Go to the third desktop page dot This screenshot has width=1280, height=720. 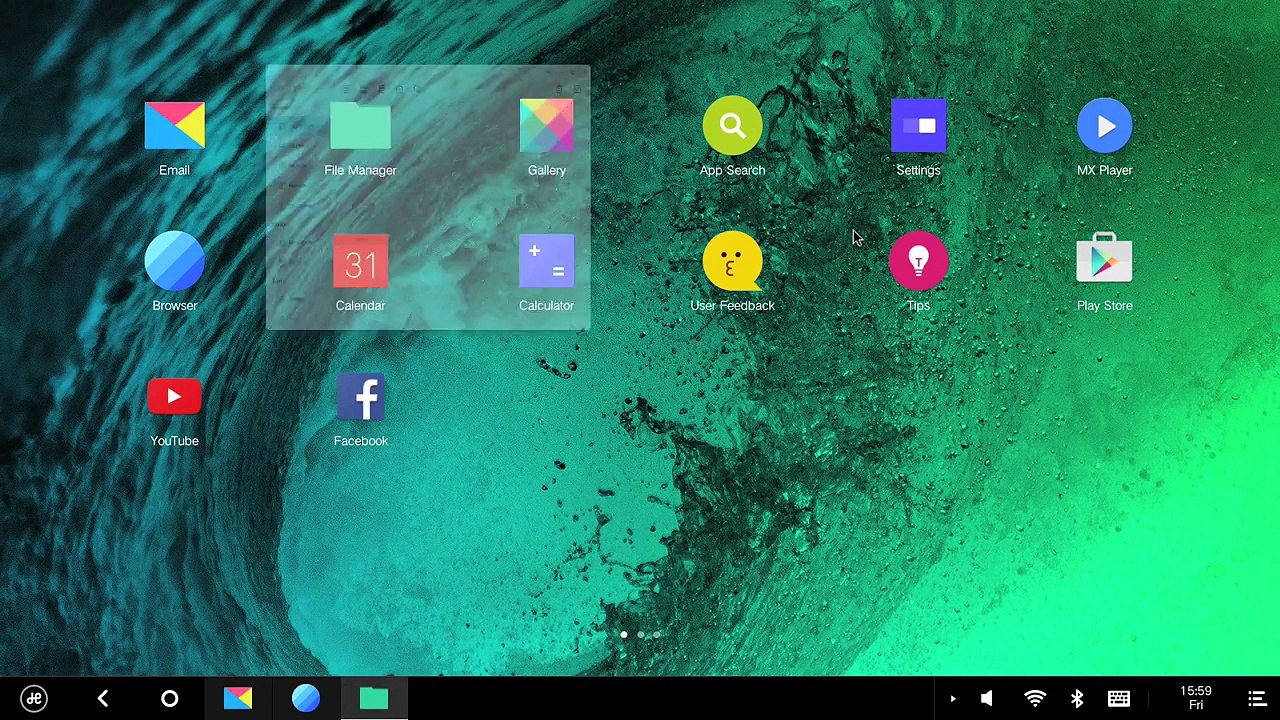656,635
